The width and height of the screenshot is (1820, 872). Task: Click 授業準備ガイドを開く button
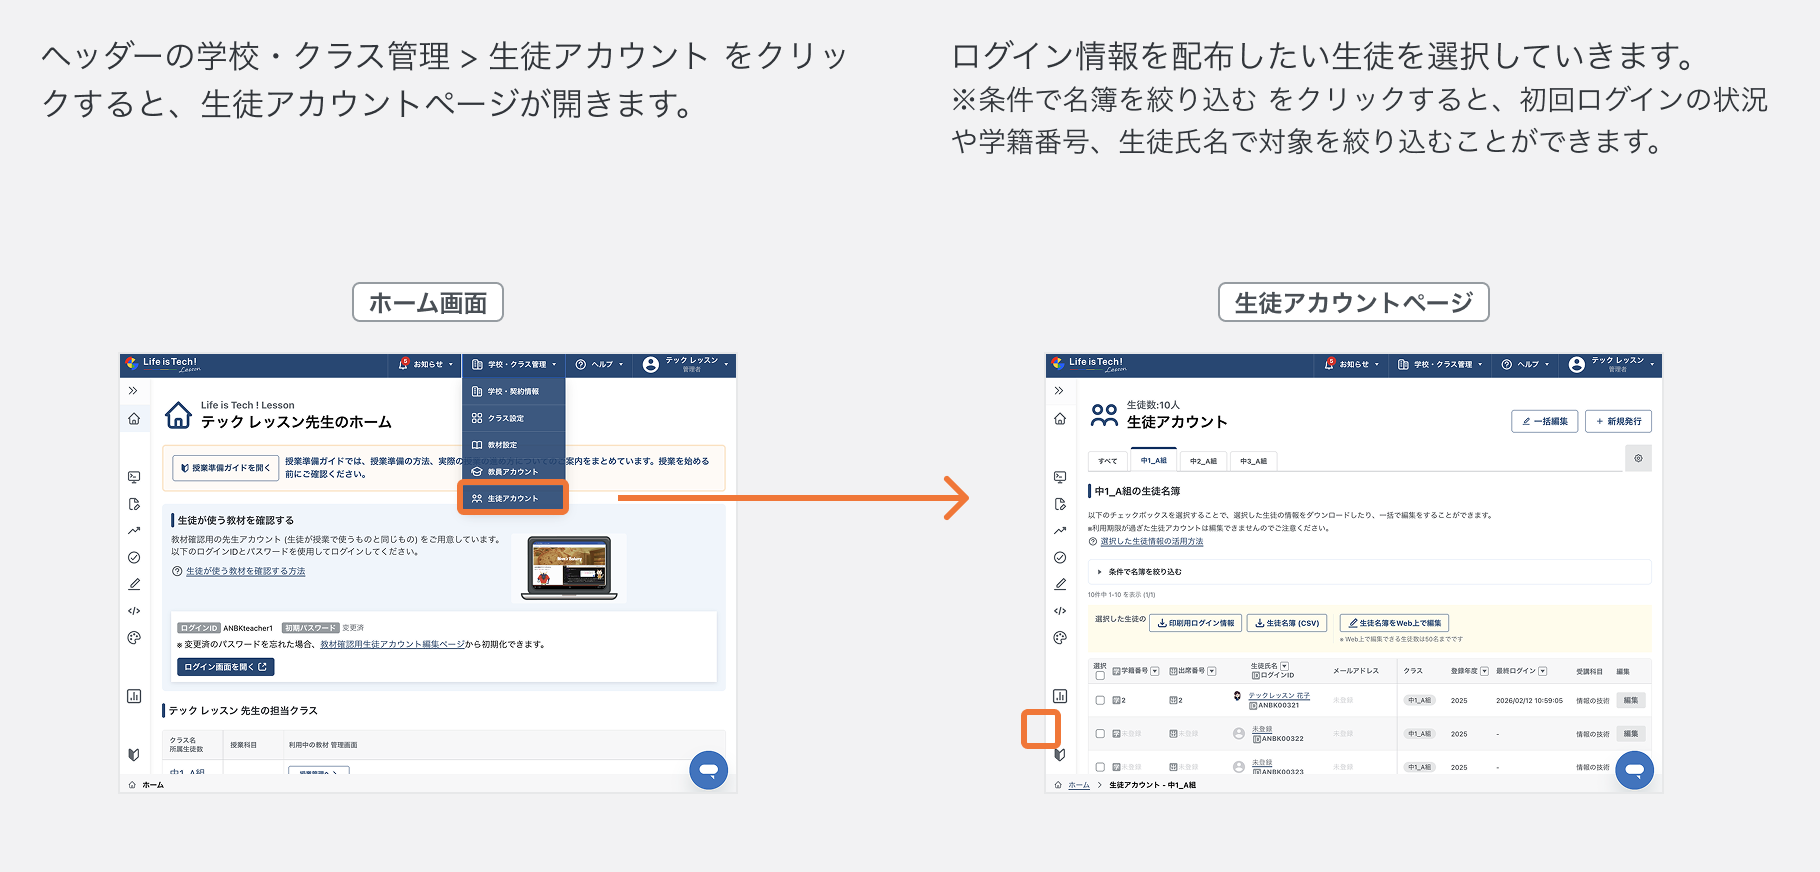click(226, 468)
